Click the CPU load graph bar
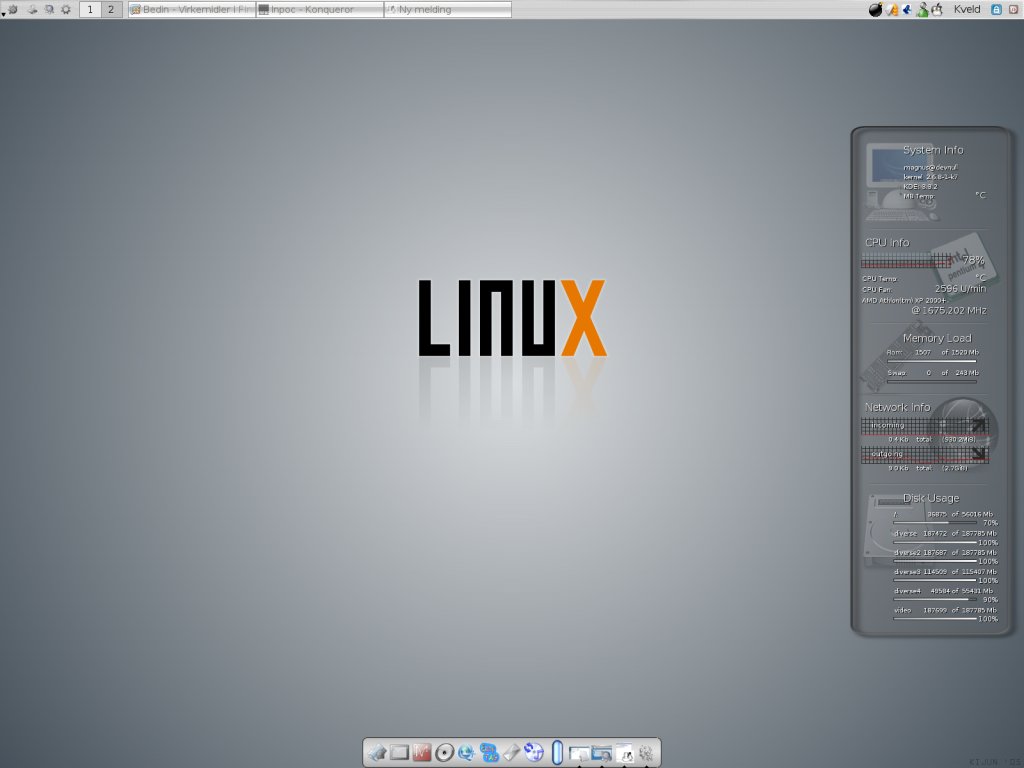1024x768 pixels. (906, 261)
